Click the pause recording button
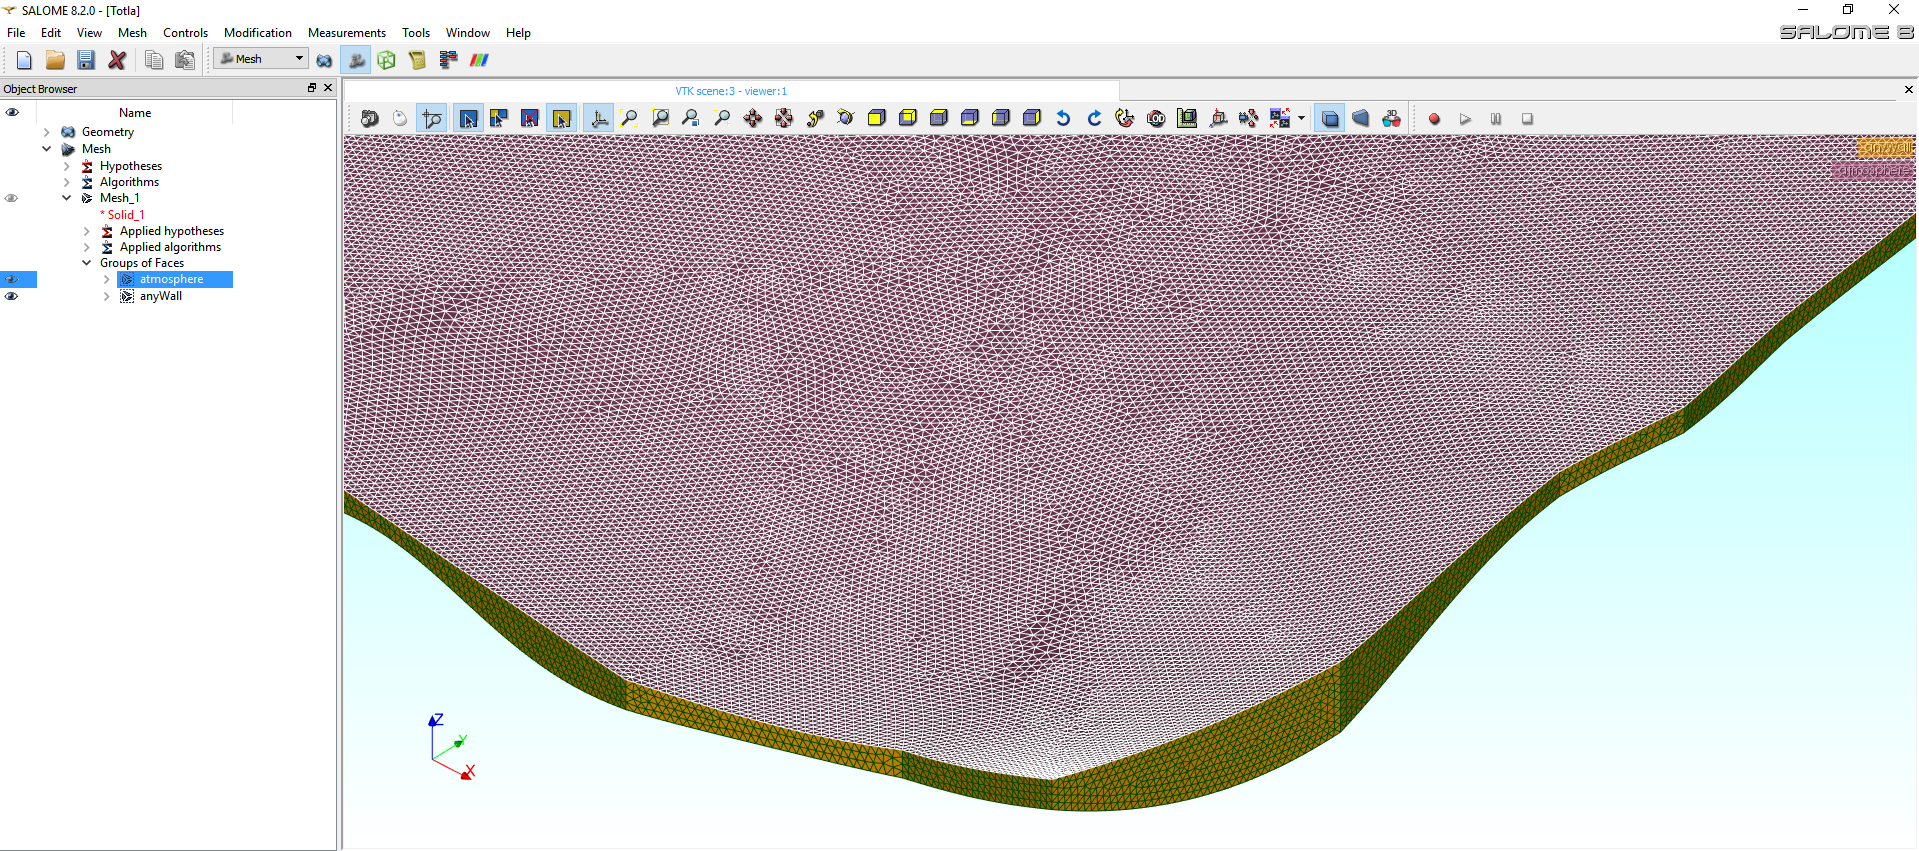Screen dimensions: 1919x851 pos(1496,118)
